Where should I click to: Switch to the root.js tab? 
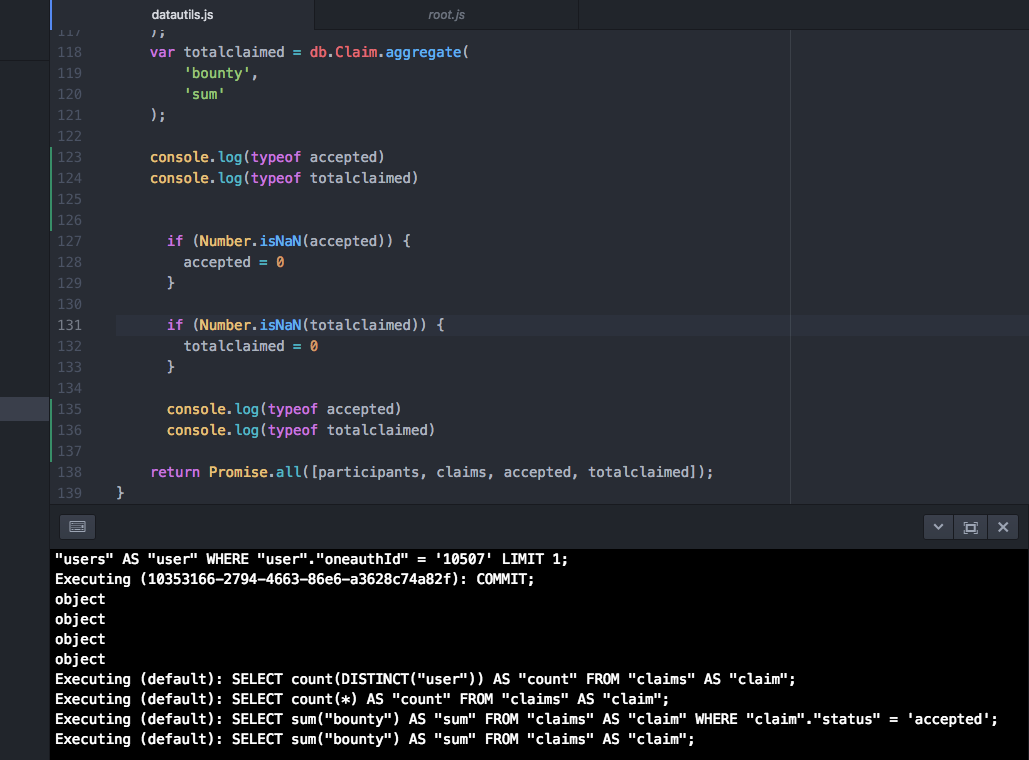pyautogui.click(x=446, y=14)
